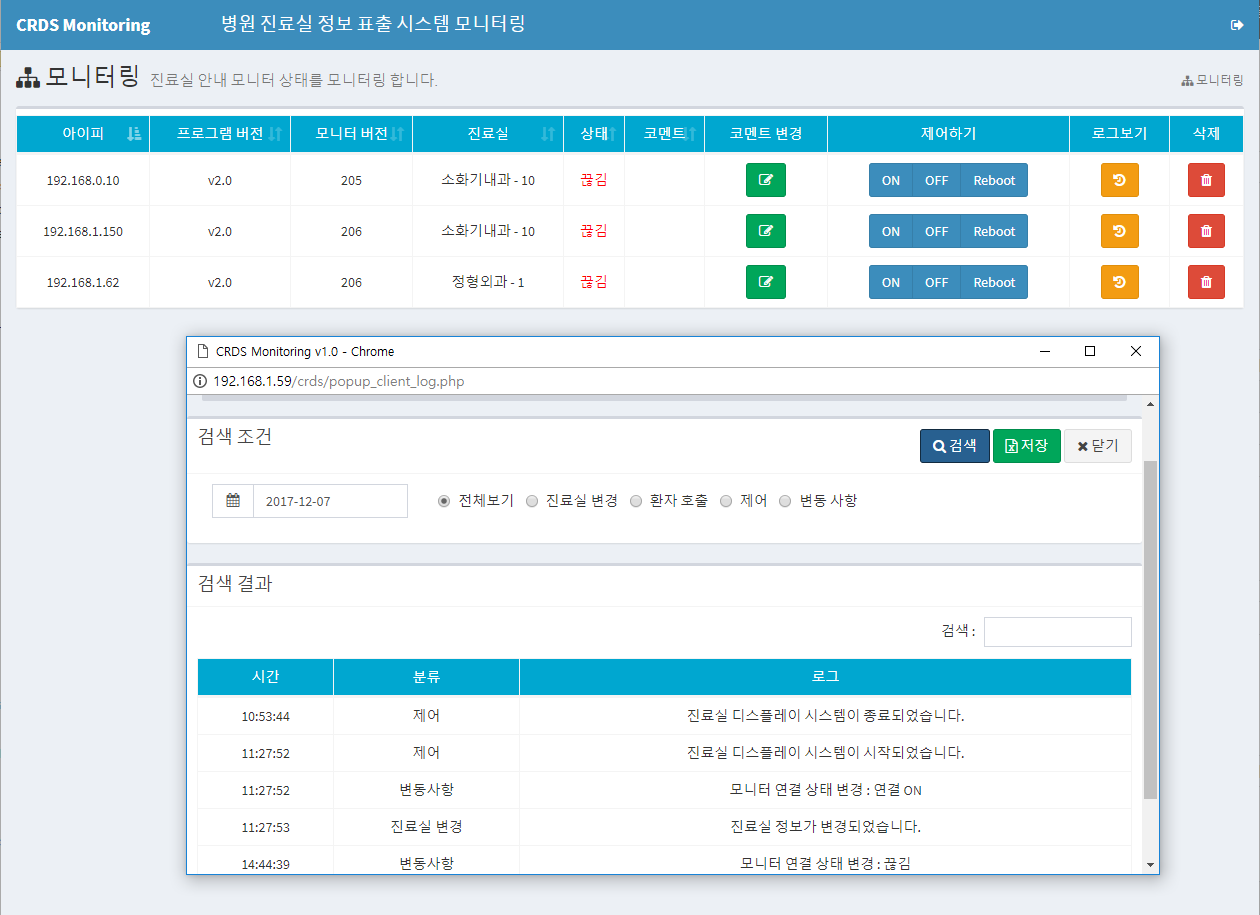Click the popup address bar URL
This screenshot has width=1260, height=915.
[338, 381]
